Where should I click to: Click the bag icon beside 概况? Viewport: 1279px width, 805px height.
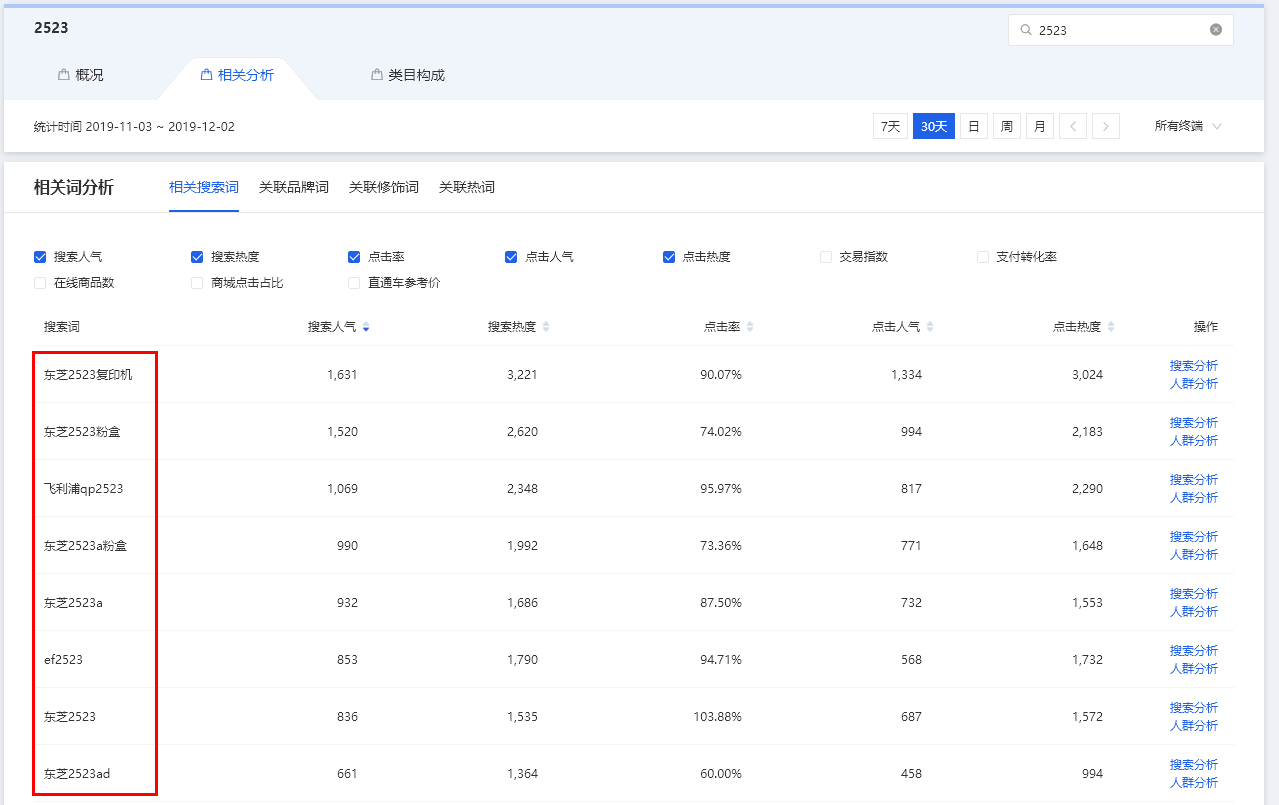64,75
